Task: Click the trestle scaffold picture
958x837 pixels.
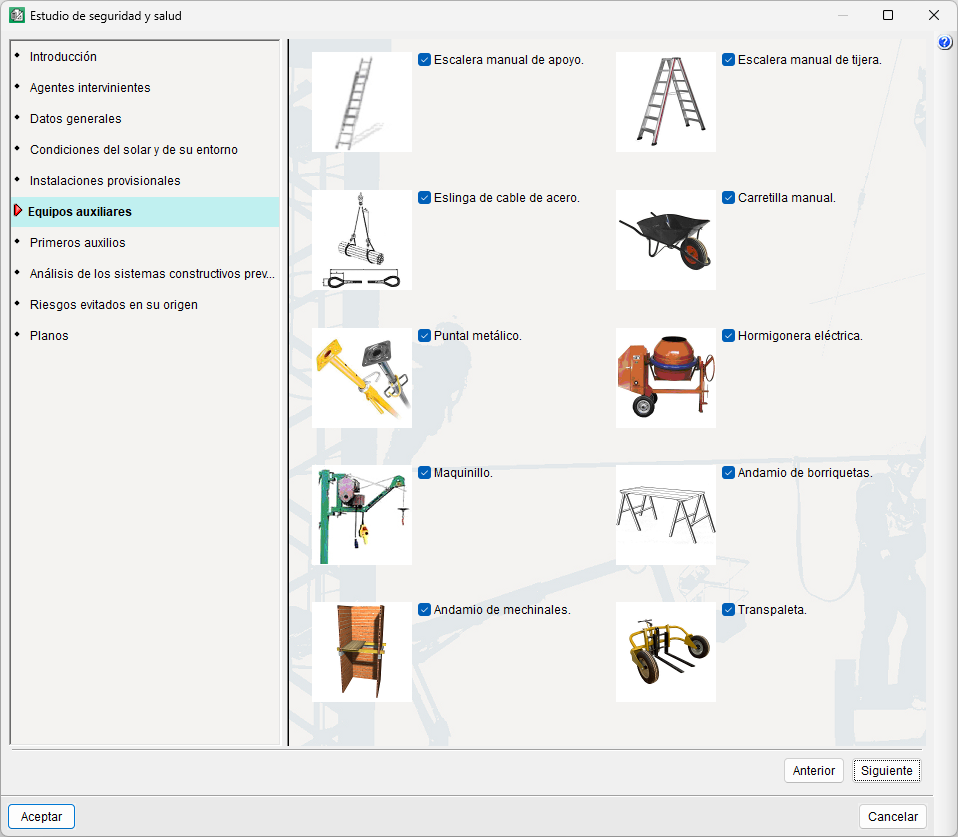Action: [x=665, y=514]
